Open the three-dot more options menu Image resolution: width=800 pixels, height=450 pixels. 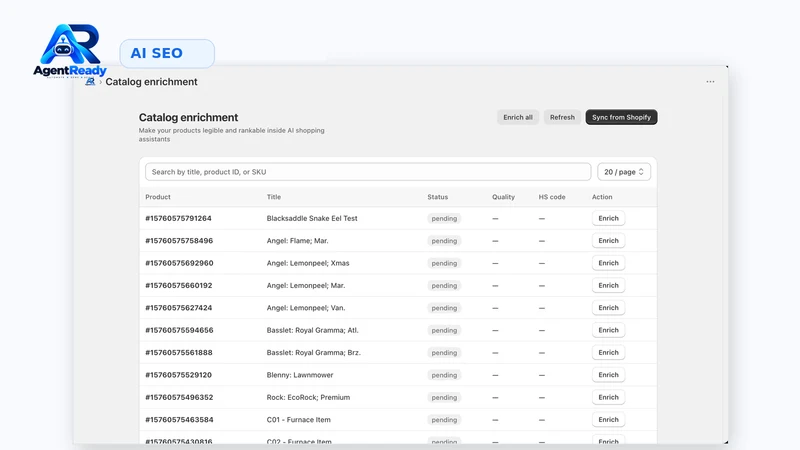(710, 82)
